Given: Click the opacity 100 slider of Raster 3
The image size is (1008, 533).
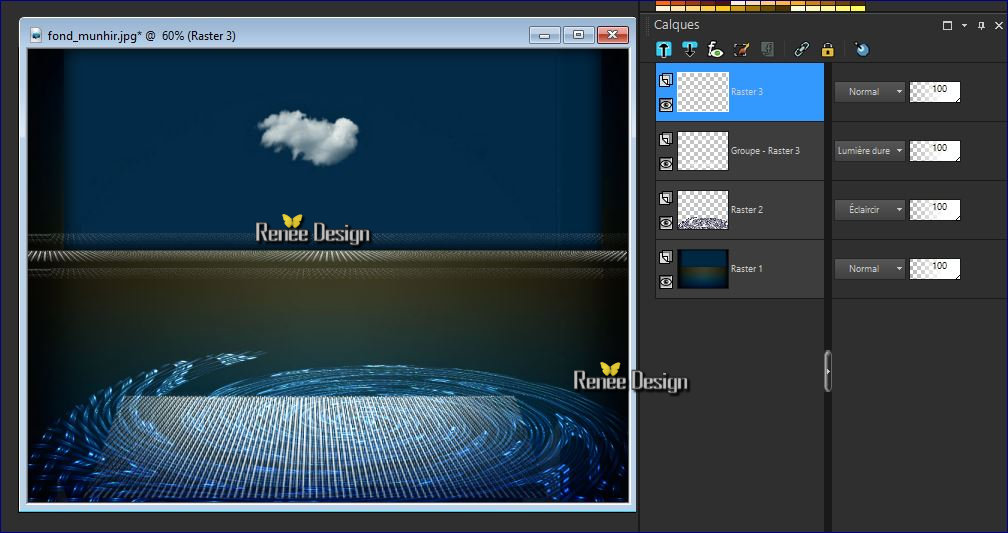Looking at the screenshot, I should click(x=935, y=92).
